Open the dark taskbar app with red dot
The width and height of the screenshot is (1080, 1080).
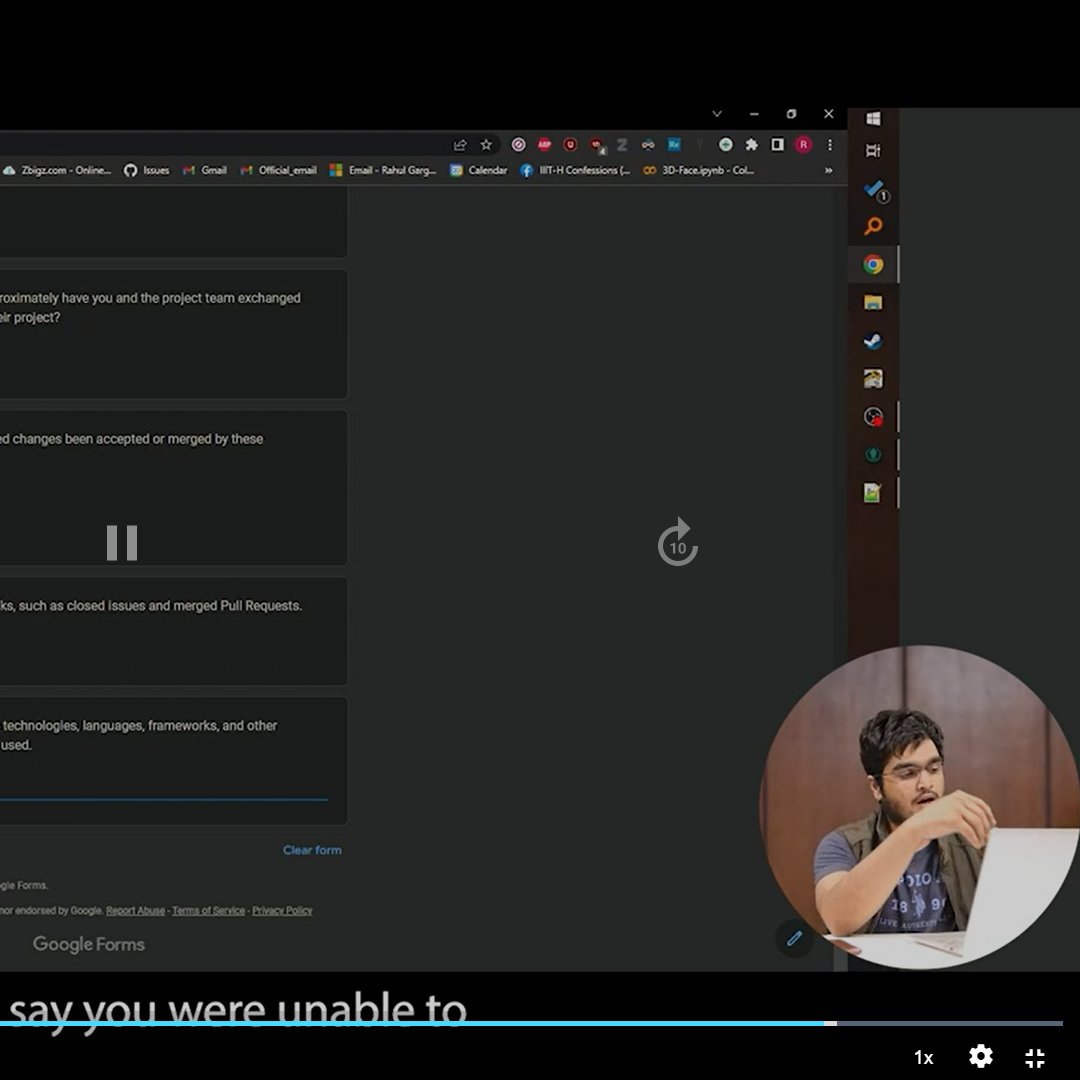pos(873,417)
